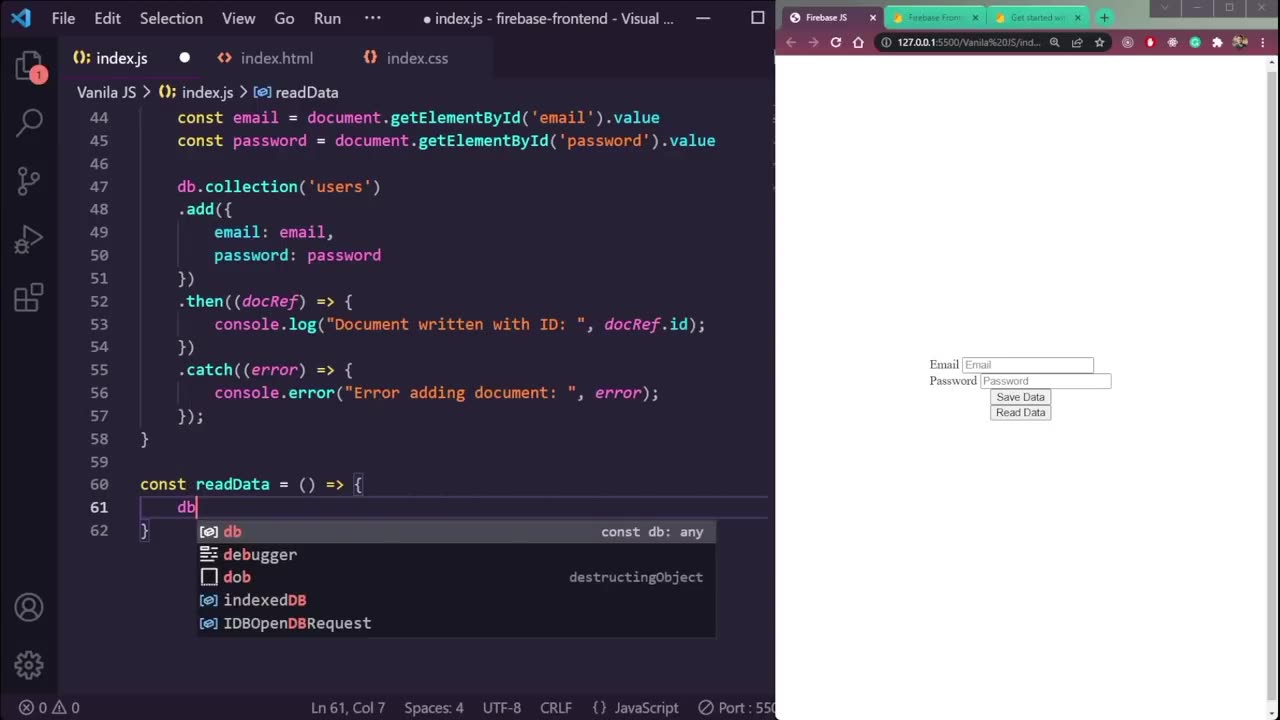This screenshot has height=720, width=1280.
Task: Open the Run menu
Action: coord(327,18)
